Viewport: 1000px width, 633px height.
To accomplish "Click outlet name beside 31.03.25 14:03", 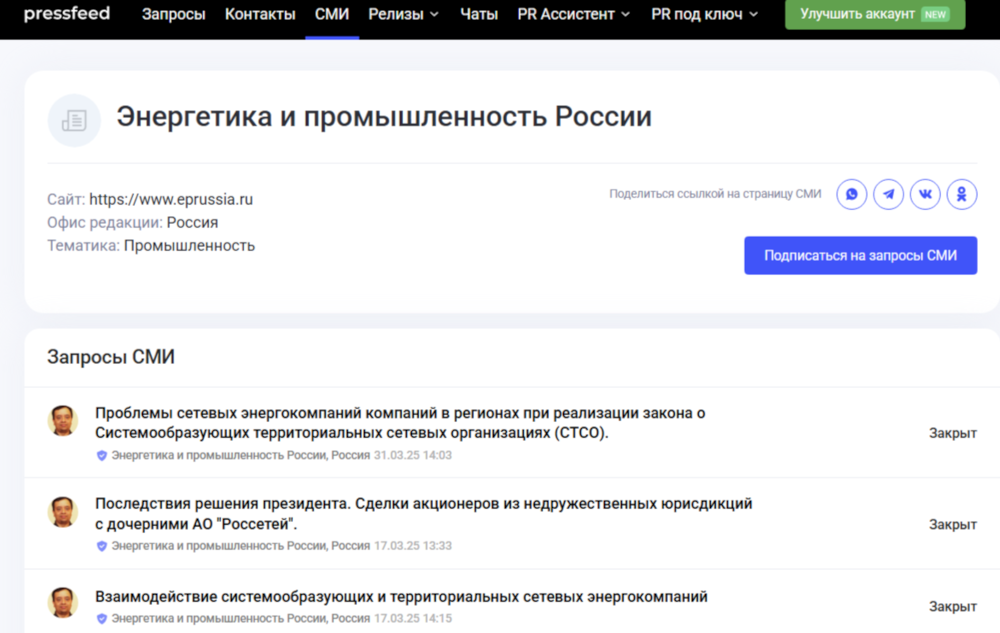I will click(240, 455).
